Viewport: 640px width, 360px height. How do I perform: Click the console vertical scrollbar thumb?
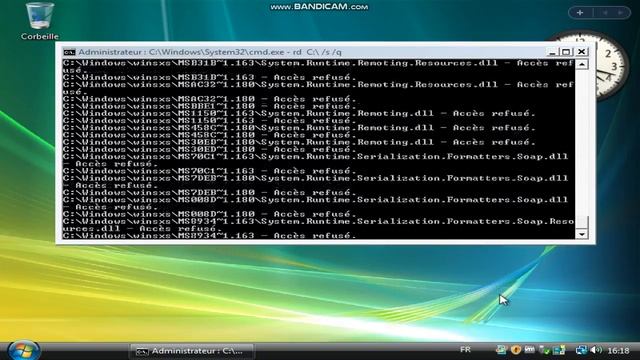pos(582,222)
